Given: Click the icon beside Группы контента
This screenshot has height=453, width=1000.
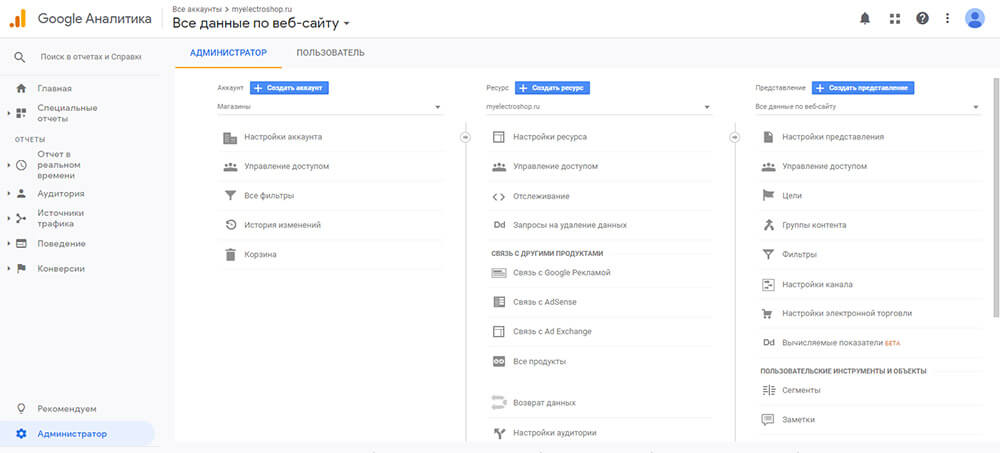Looking at the screenshot, I should point(768,225).
